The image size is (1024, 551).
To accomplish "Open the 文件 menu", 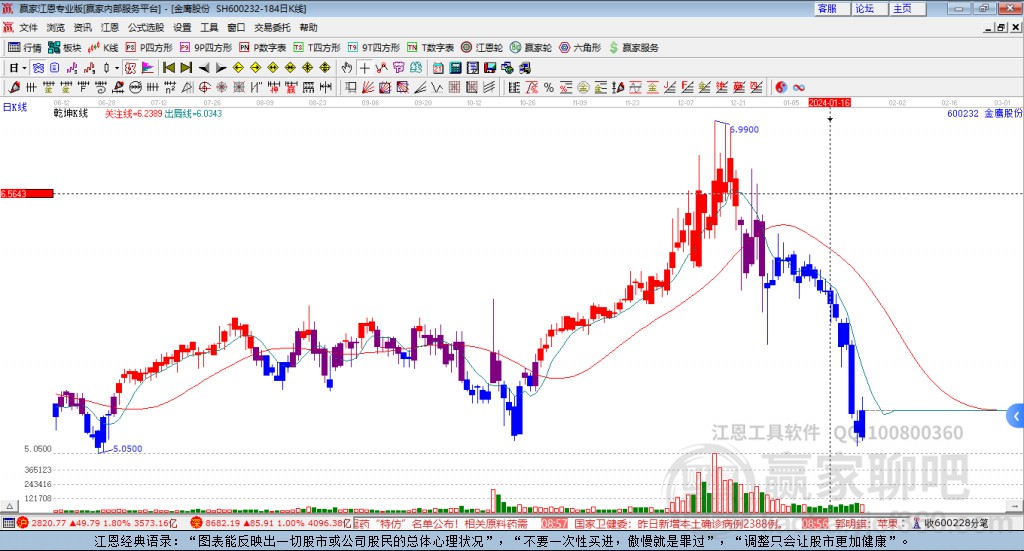I will [x=28, y=27].
